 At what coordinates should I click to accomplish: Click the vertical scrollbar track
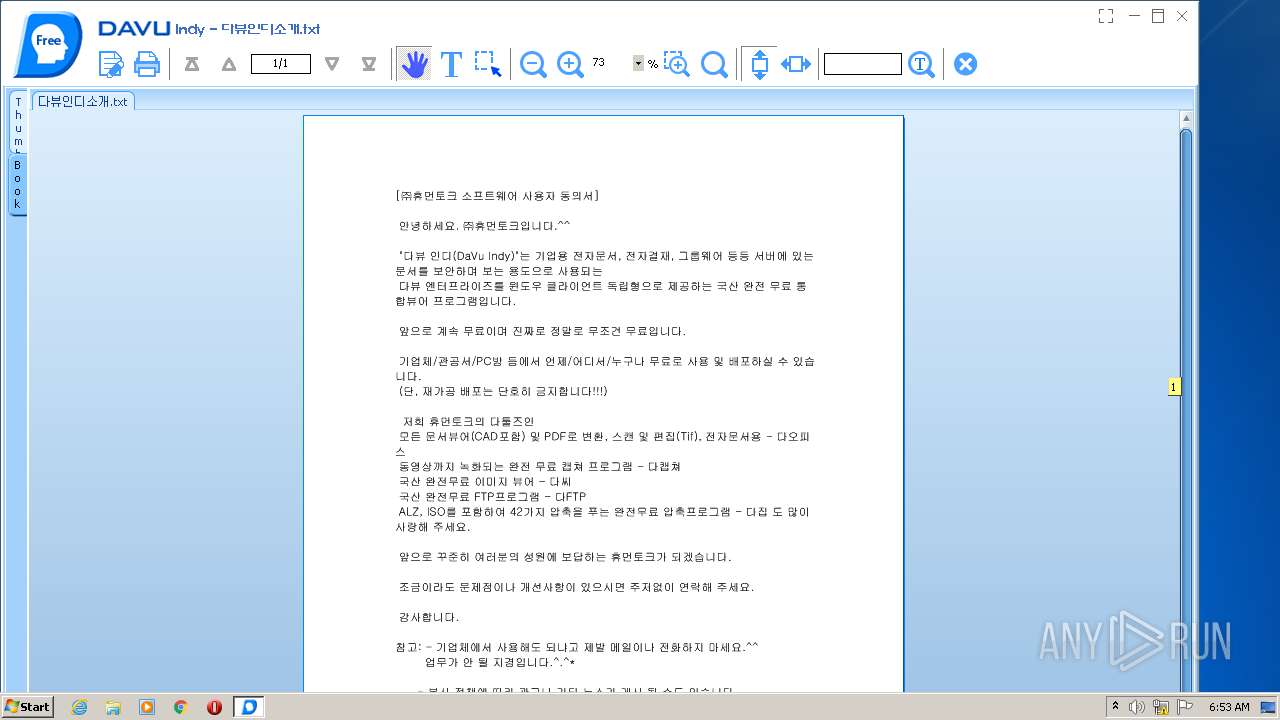click(1186, 408)
